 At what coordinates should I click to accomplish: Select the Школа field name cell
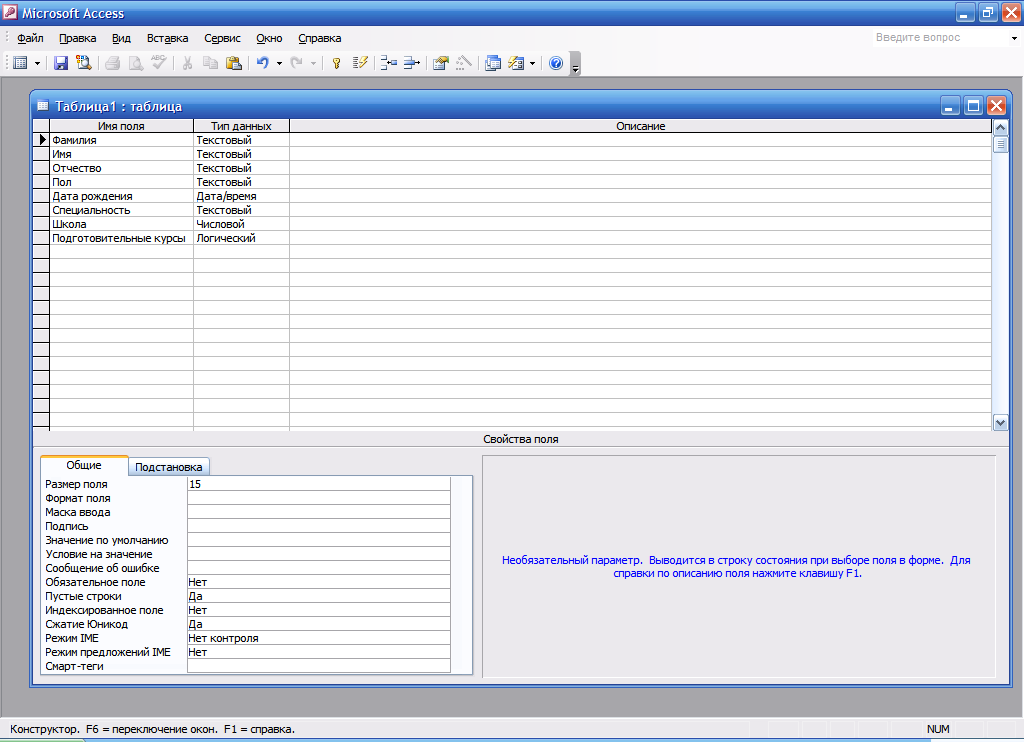click(121, 224)
